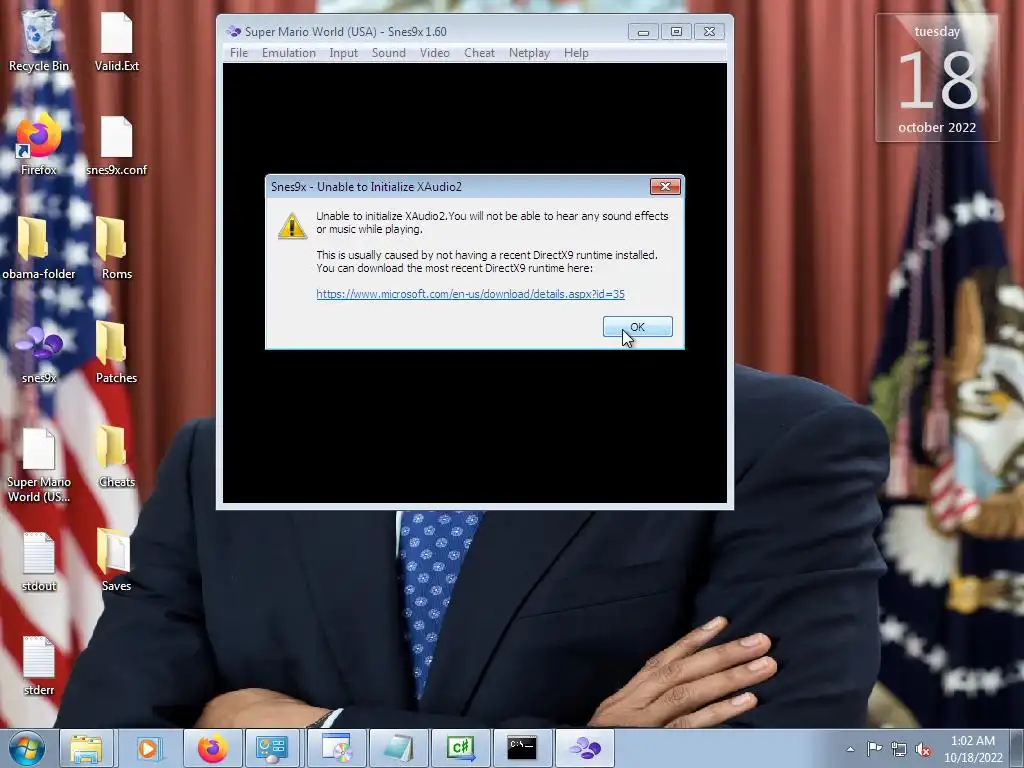Open the File menu in Snes9x
The width and height of the screenshot is (1024, 768).
(x=239, y=53)
